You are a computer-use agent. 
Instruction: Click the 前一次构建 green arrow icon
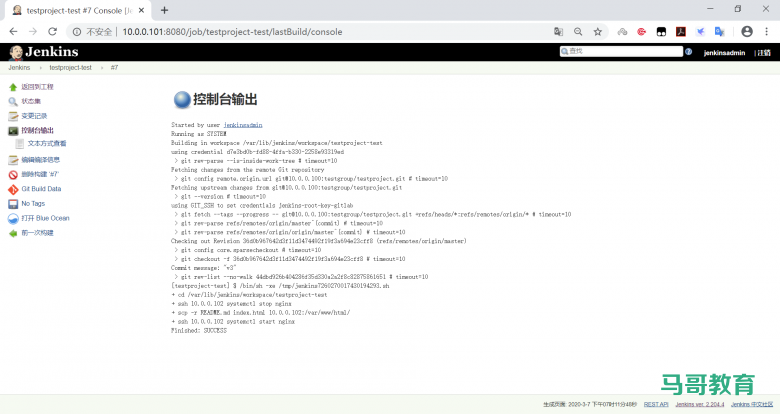coord(13,233)
